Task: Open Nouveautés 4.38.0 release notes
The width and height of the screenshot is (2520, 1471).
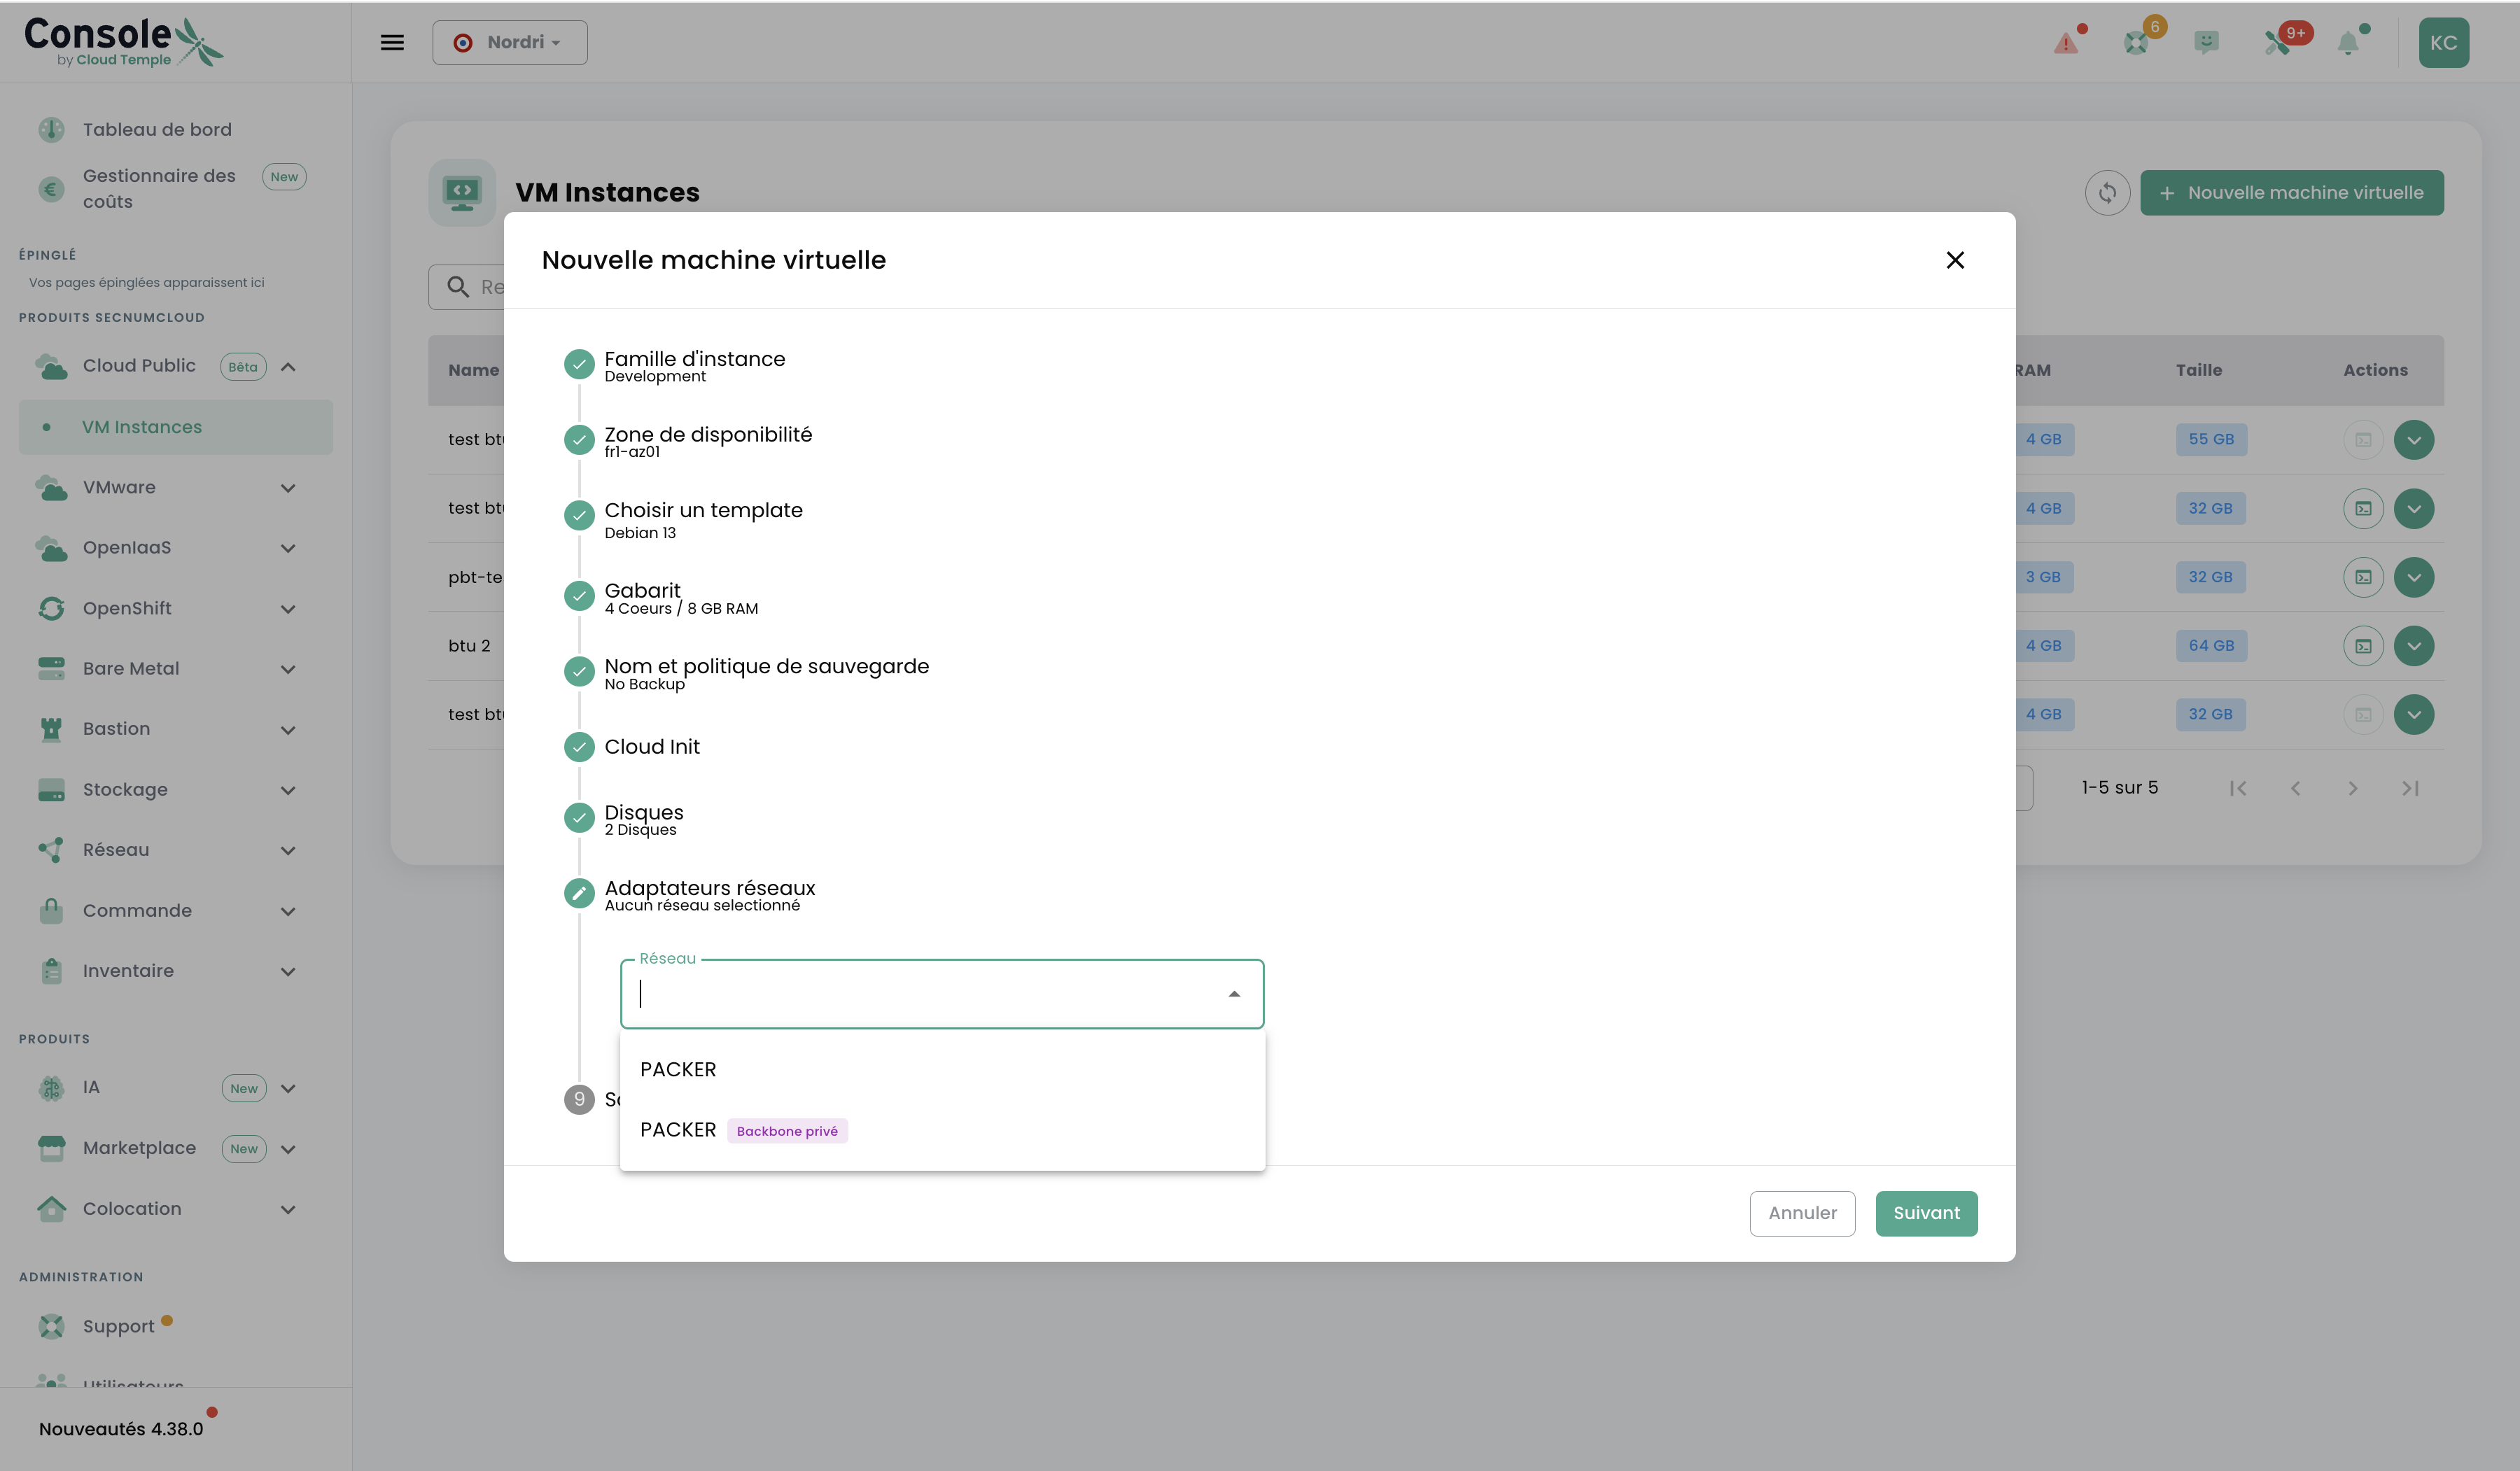Action: click(121, 1429)
